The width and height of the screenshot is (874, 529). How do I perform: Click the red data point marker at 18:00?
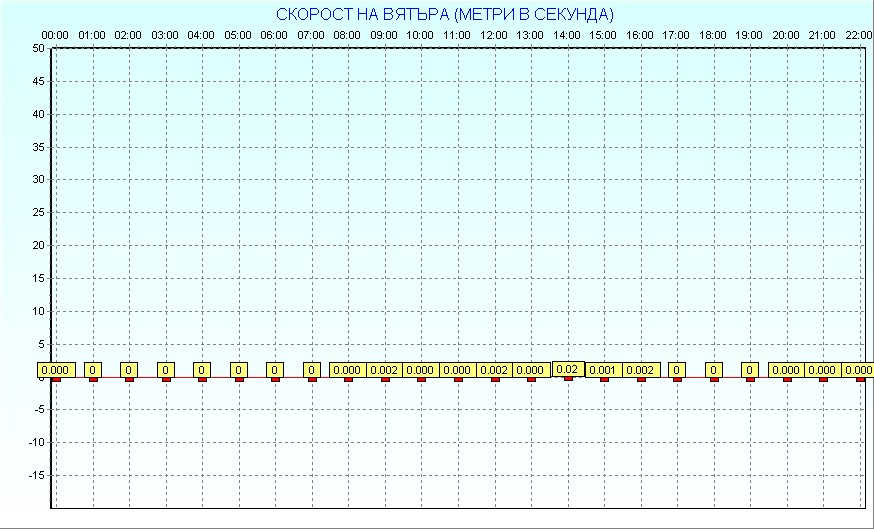714,379
